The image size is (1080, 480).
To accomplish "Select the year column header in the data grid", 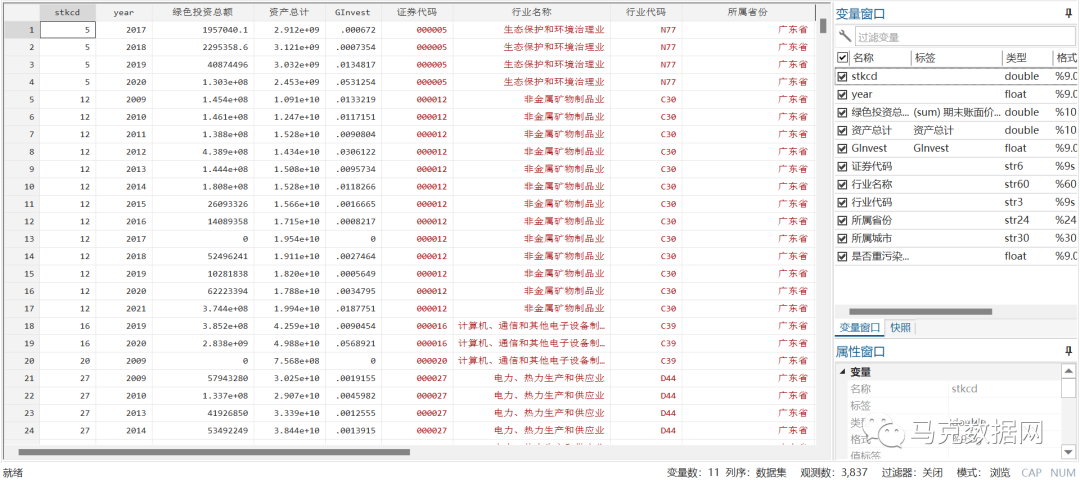I will click(123, 12).
